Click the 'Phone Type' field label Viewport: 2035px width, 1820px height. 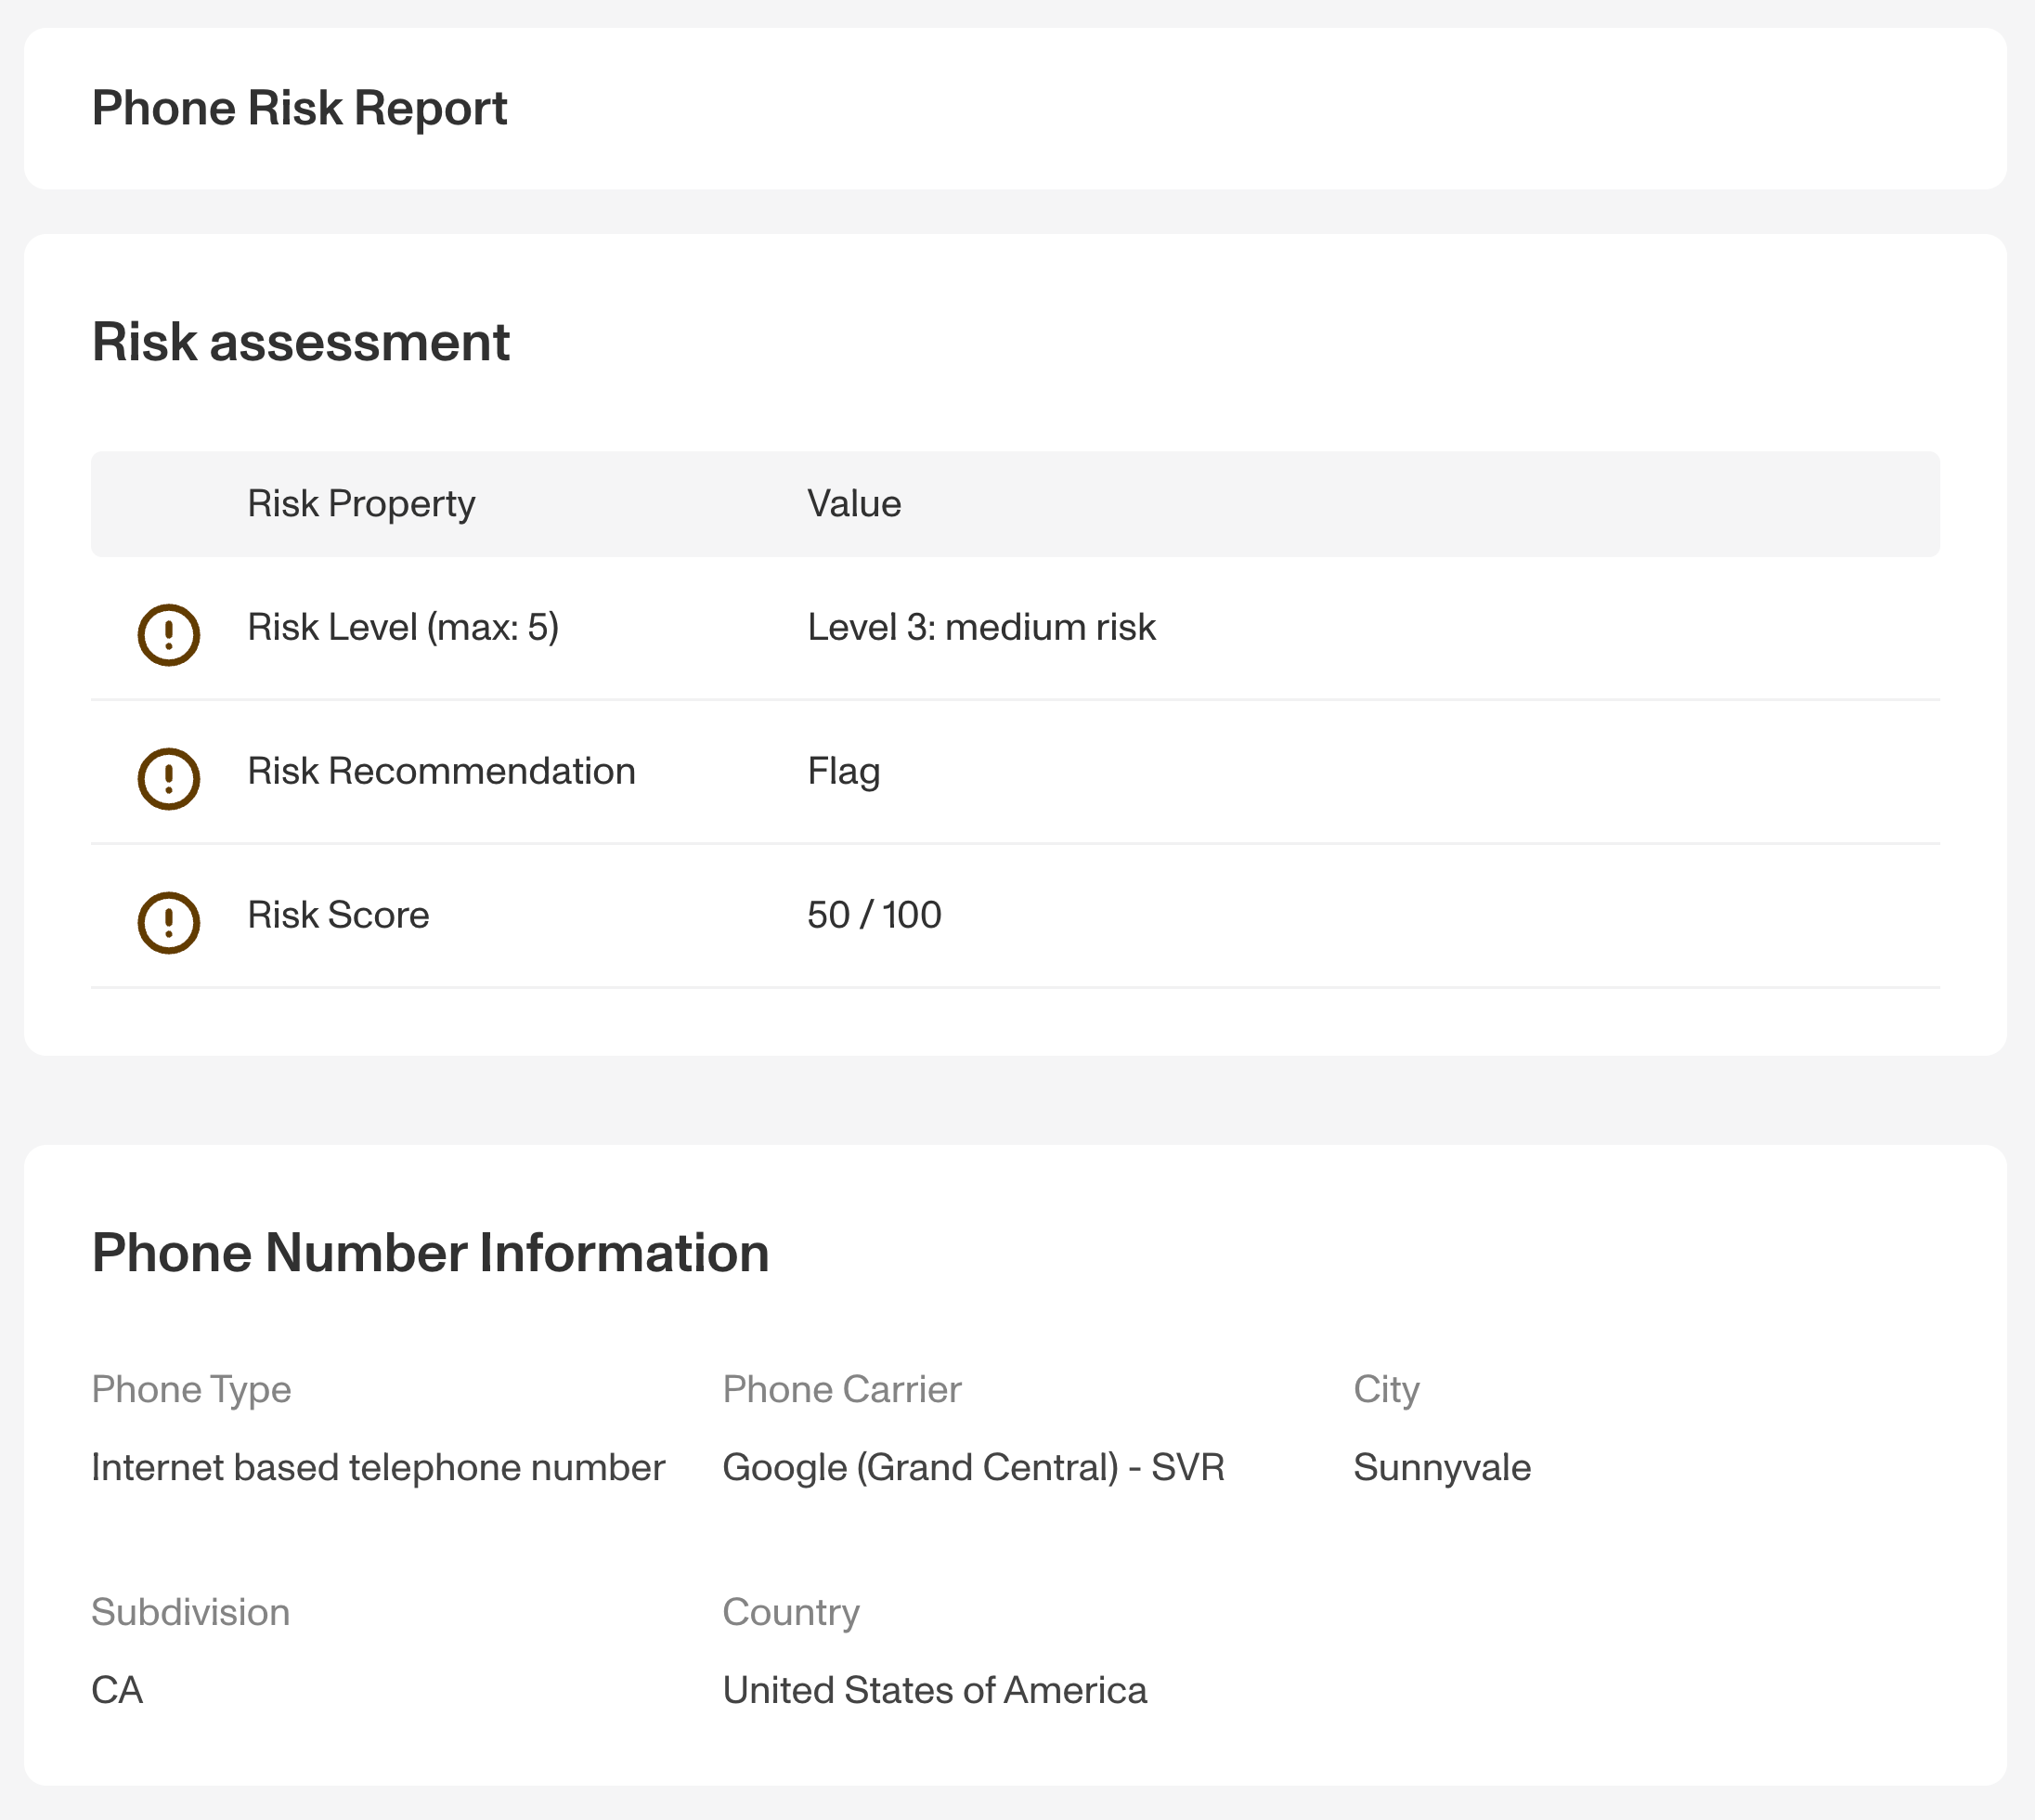point(191,1390)
